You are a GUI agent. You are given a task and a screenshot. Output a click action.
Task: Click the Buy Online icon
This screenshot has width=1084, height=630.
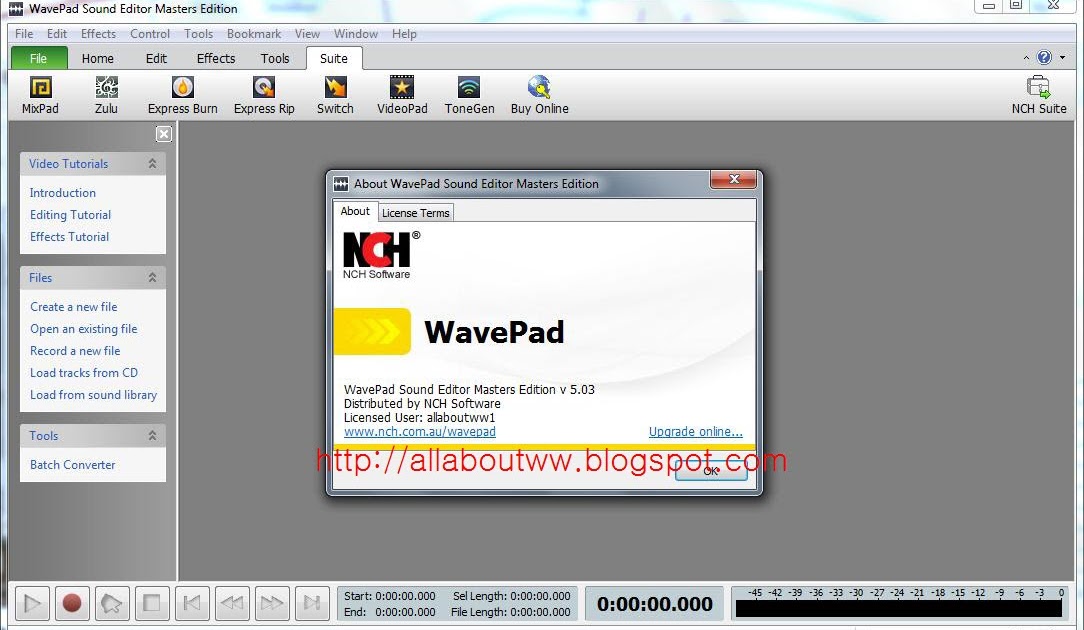[x=539, y=95]
